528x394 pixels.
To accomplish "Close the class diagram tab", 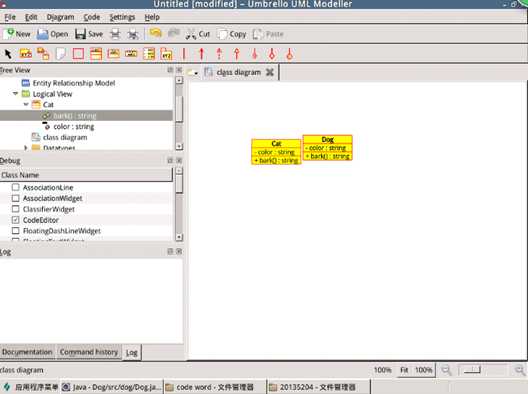I will click(270, 72).
